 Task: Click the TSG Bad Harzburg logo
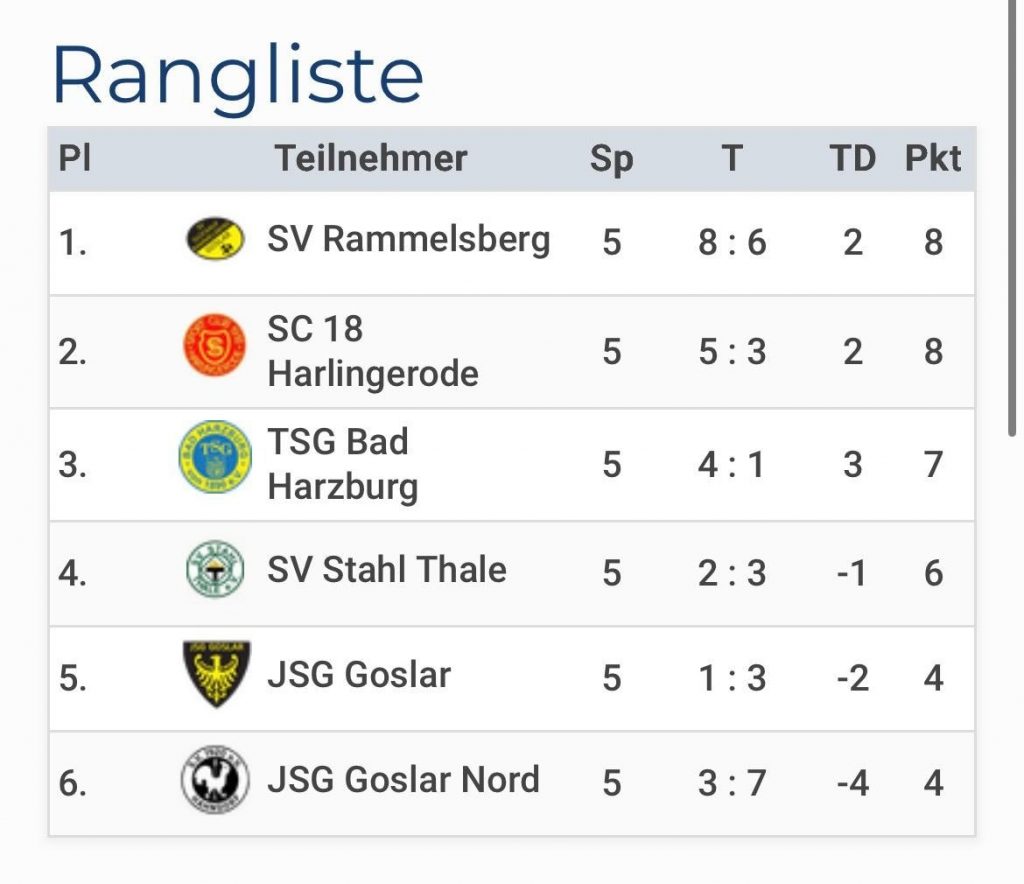[215, 457]
